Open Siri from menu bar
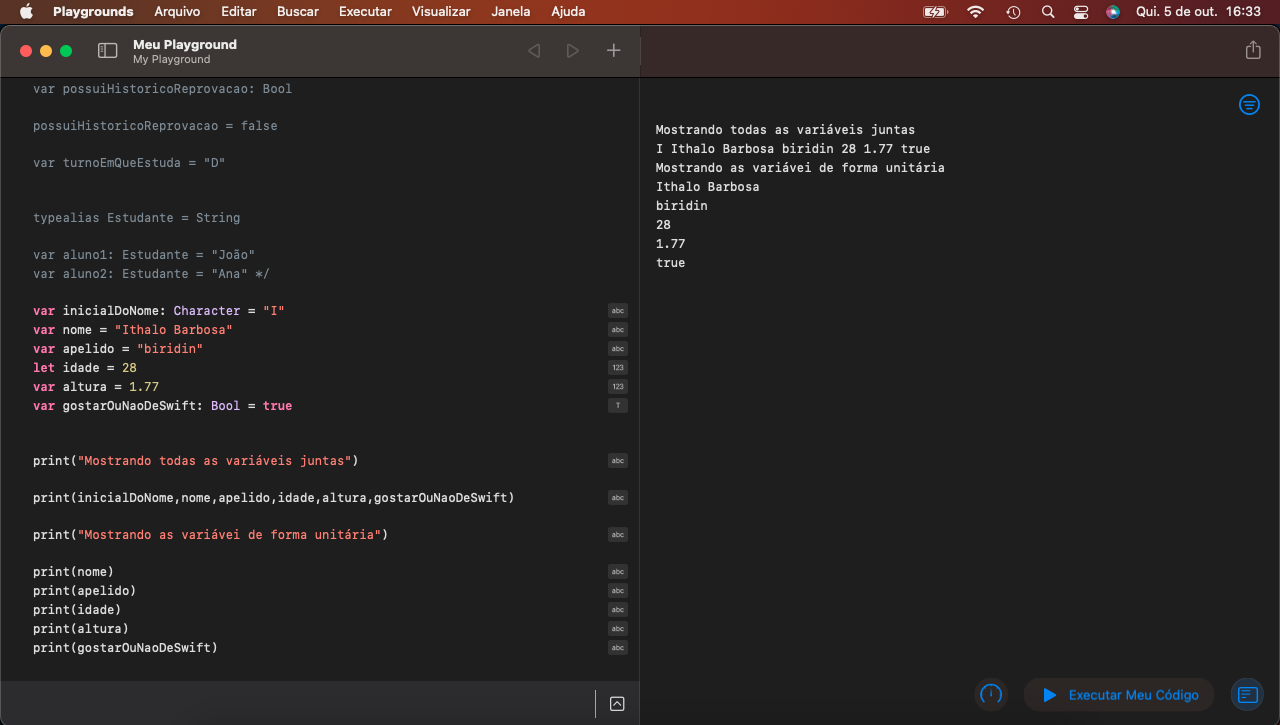Viewport: 1280px width, 725px height. pyautogui.click(x=1113, y=12)
